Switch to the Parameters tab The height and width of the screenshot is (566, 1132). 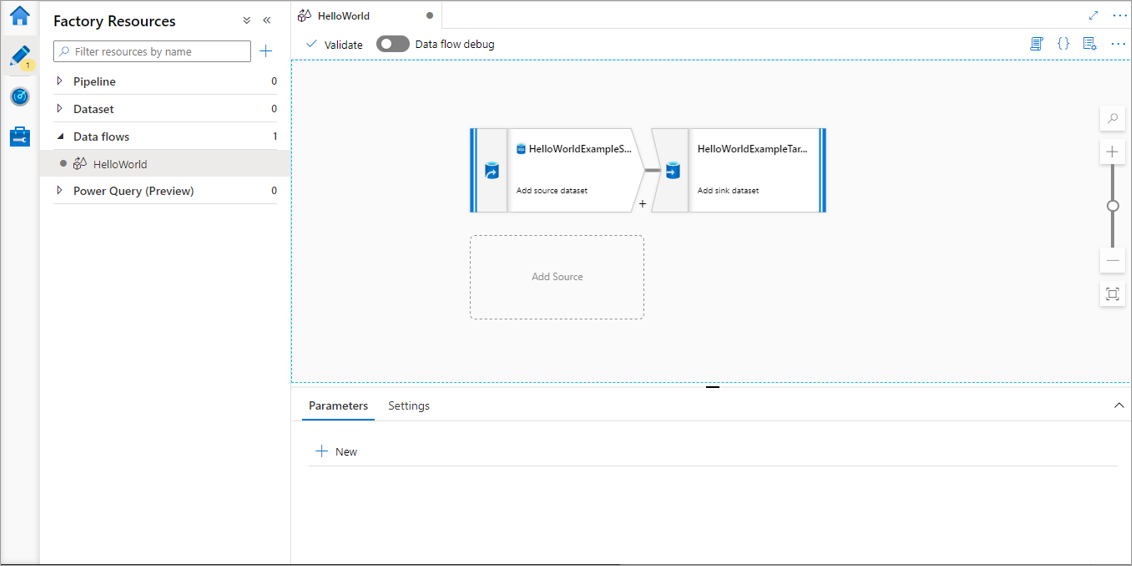pos(339,406)
